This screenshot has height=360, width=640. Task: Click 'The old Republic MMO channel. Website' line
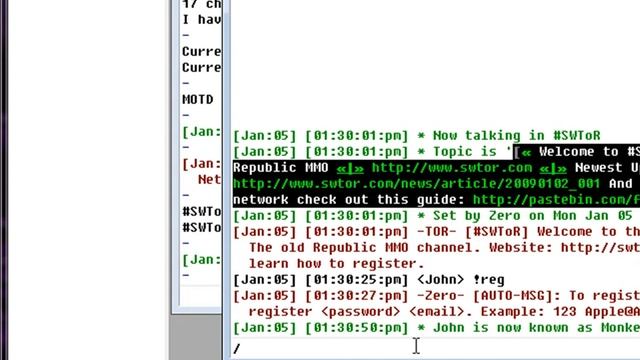(x=444, y=247)
